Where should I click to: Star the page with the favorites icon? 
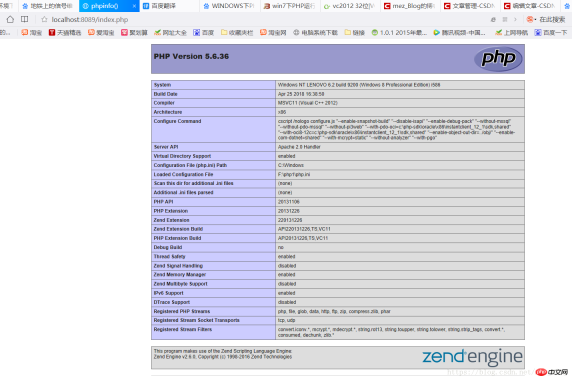pyautogui.click(x=44, y=19)
